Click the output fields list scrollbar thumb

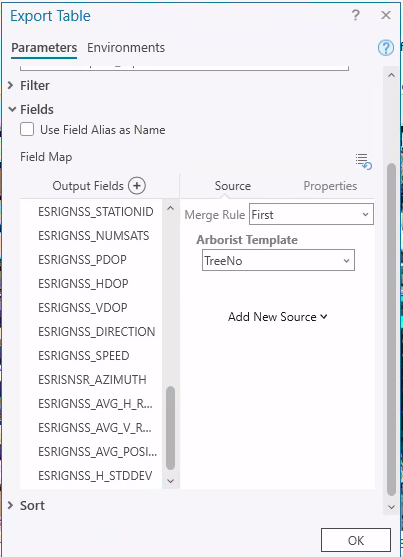[171, 428]
